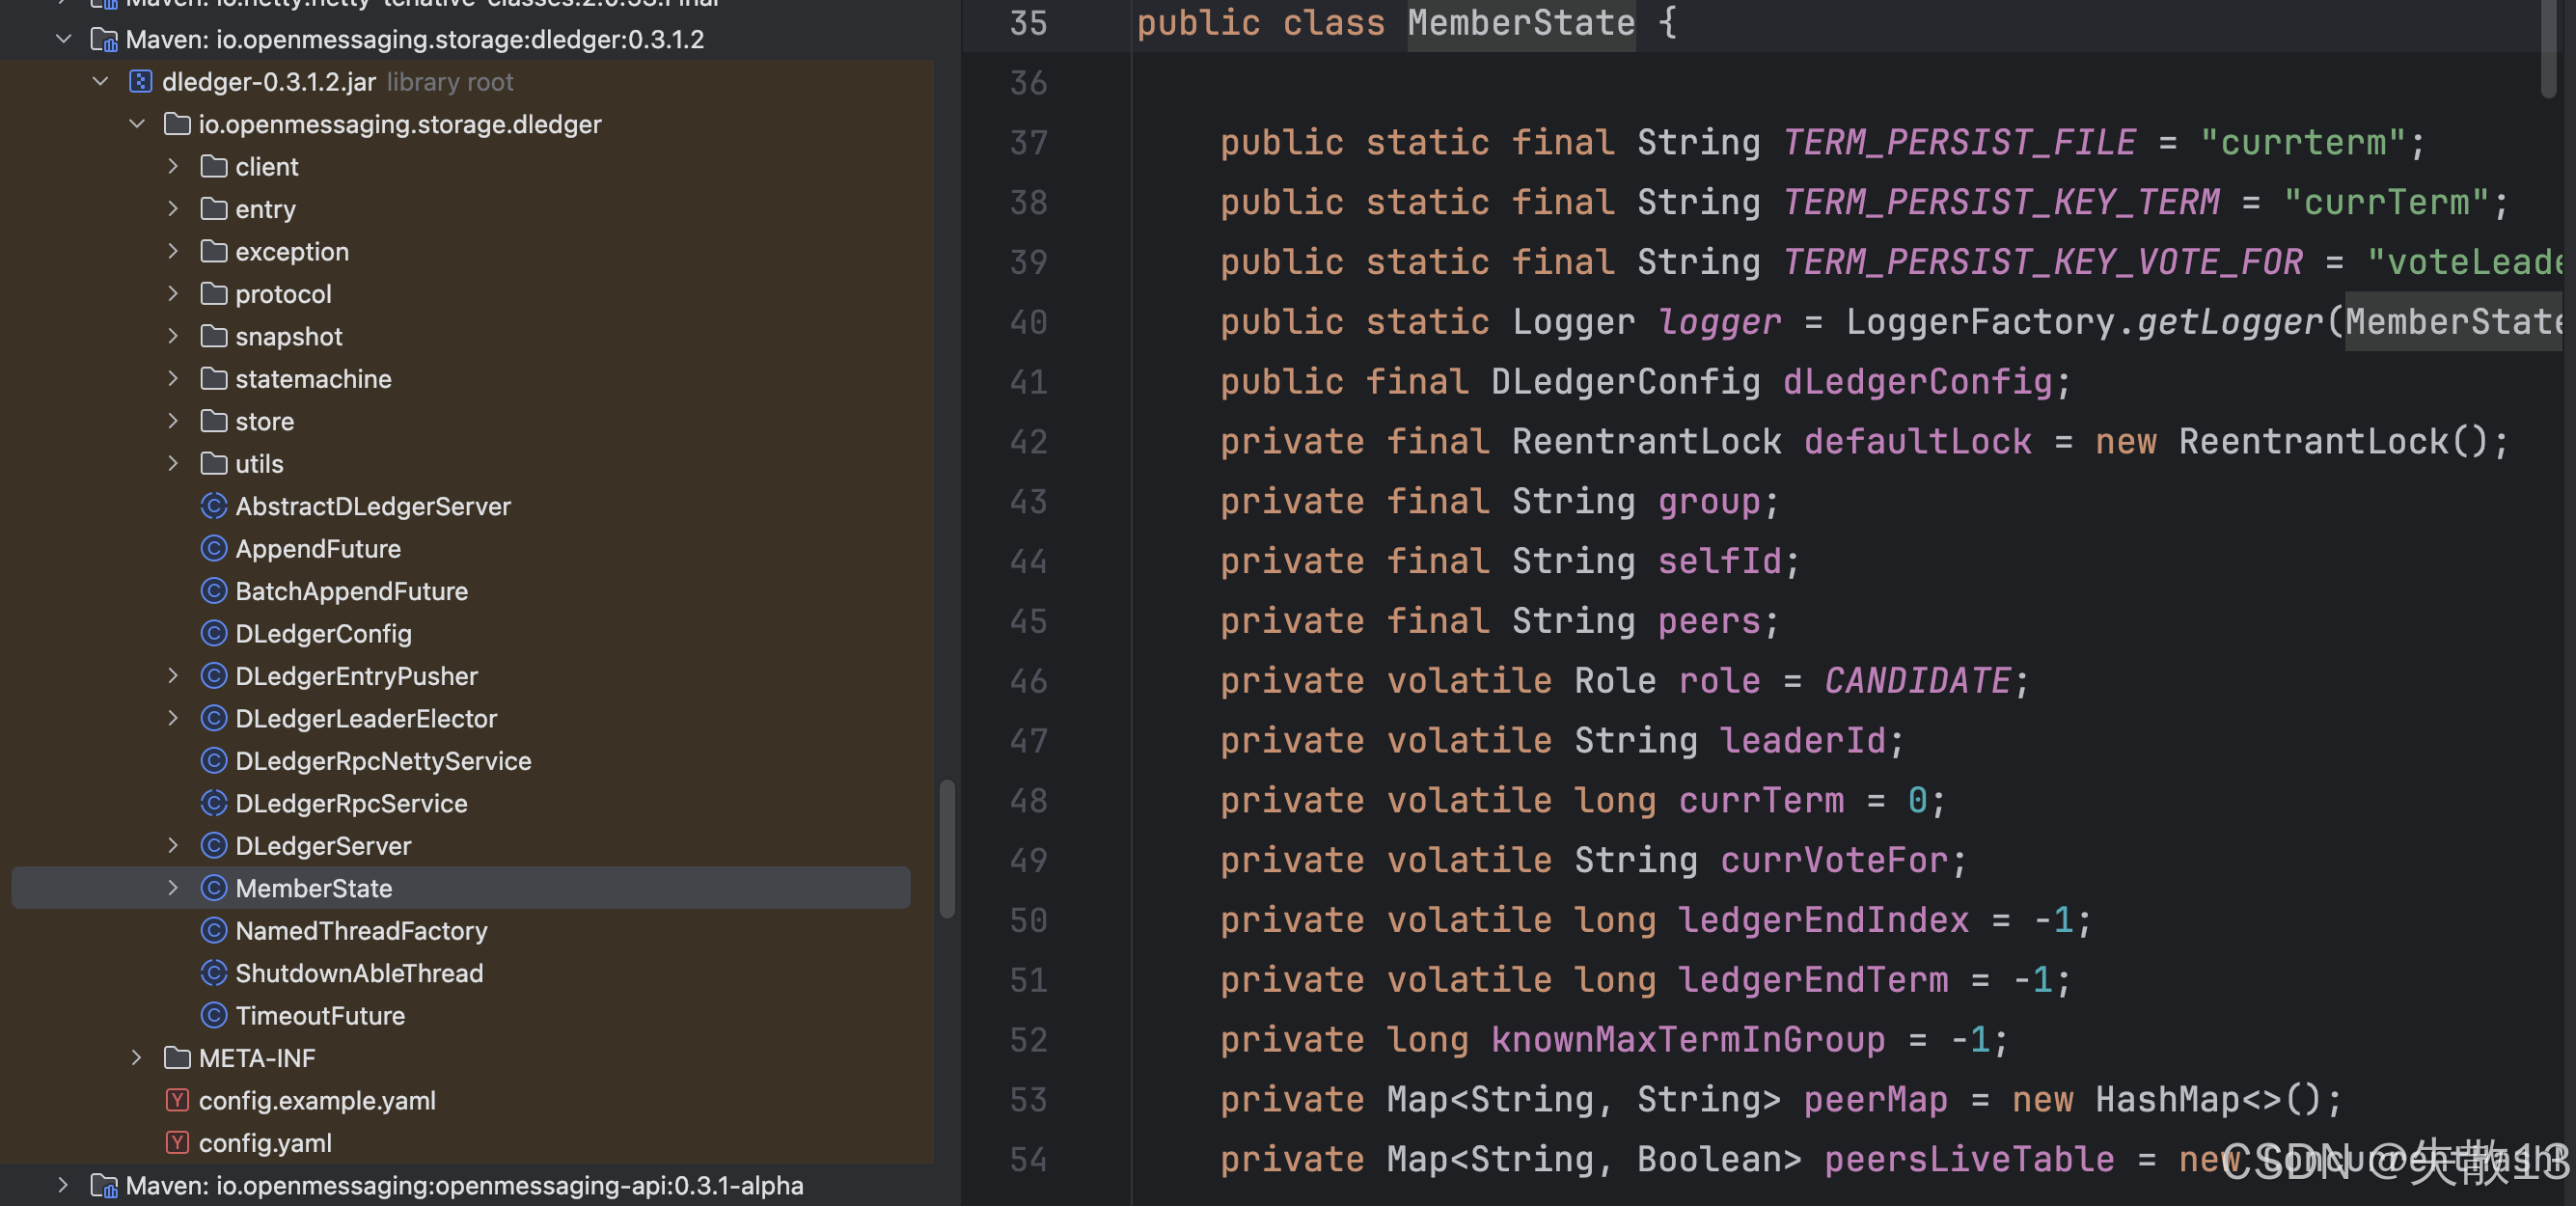Expand the DLedgerLeaderElector class node

point(173,718)
